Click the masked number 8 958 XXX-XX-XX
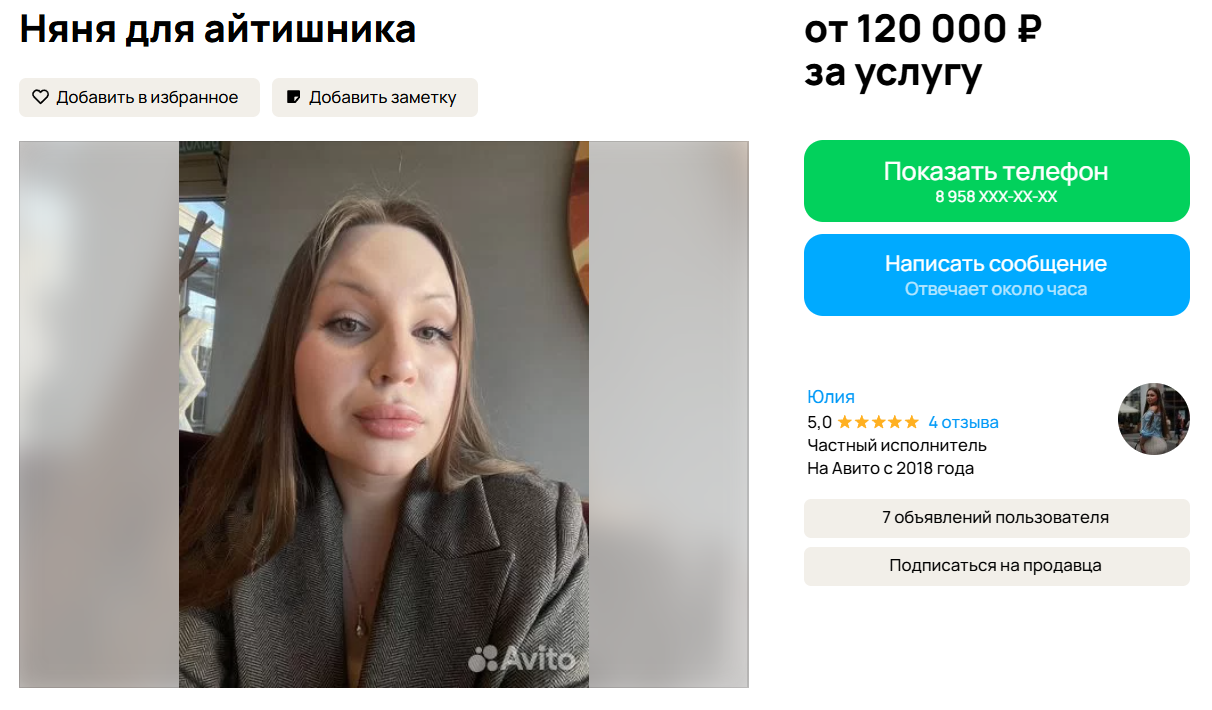Screen dimensions: 1212x710 coord(996,197)
